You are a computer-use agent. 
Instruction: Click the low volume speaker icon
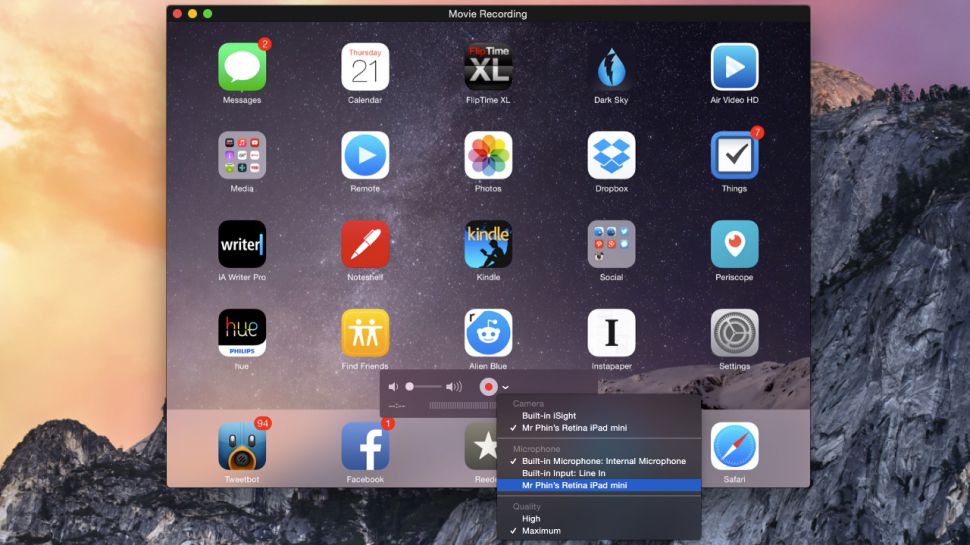(x=393, y=387)
